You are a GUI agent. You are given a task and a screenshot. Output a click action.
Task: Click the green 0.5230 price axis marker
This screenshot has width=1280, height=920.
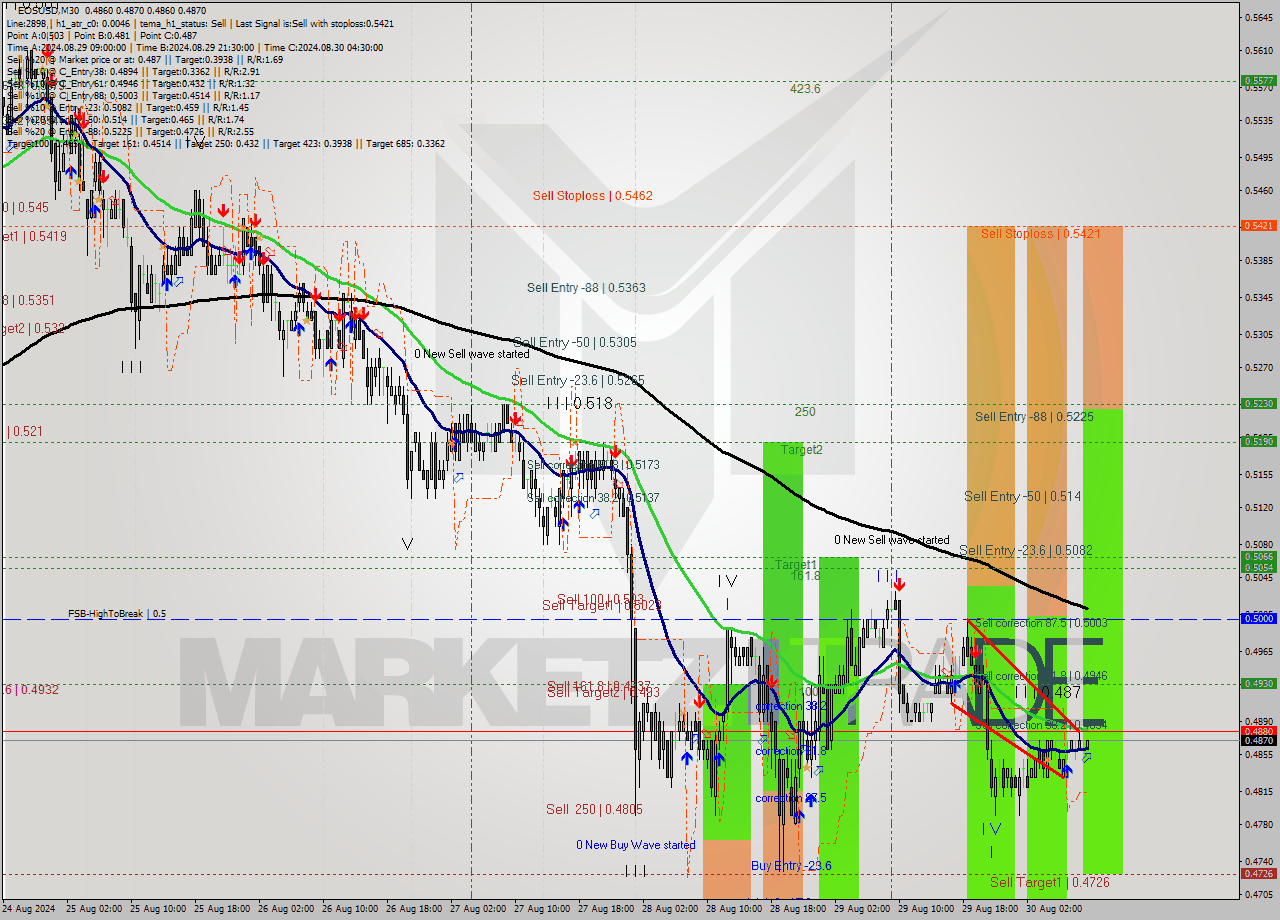coord(1257,404)
